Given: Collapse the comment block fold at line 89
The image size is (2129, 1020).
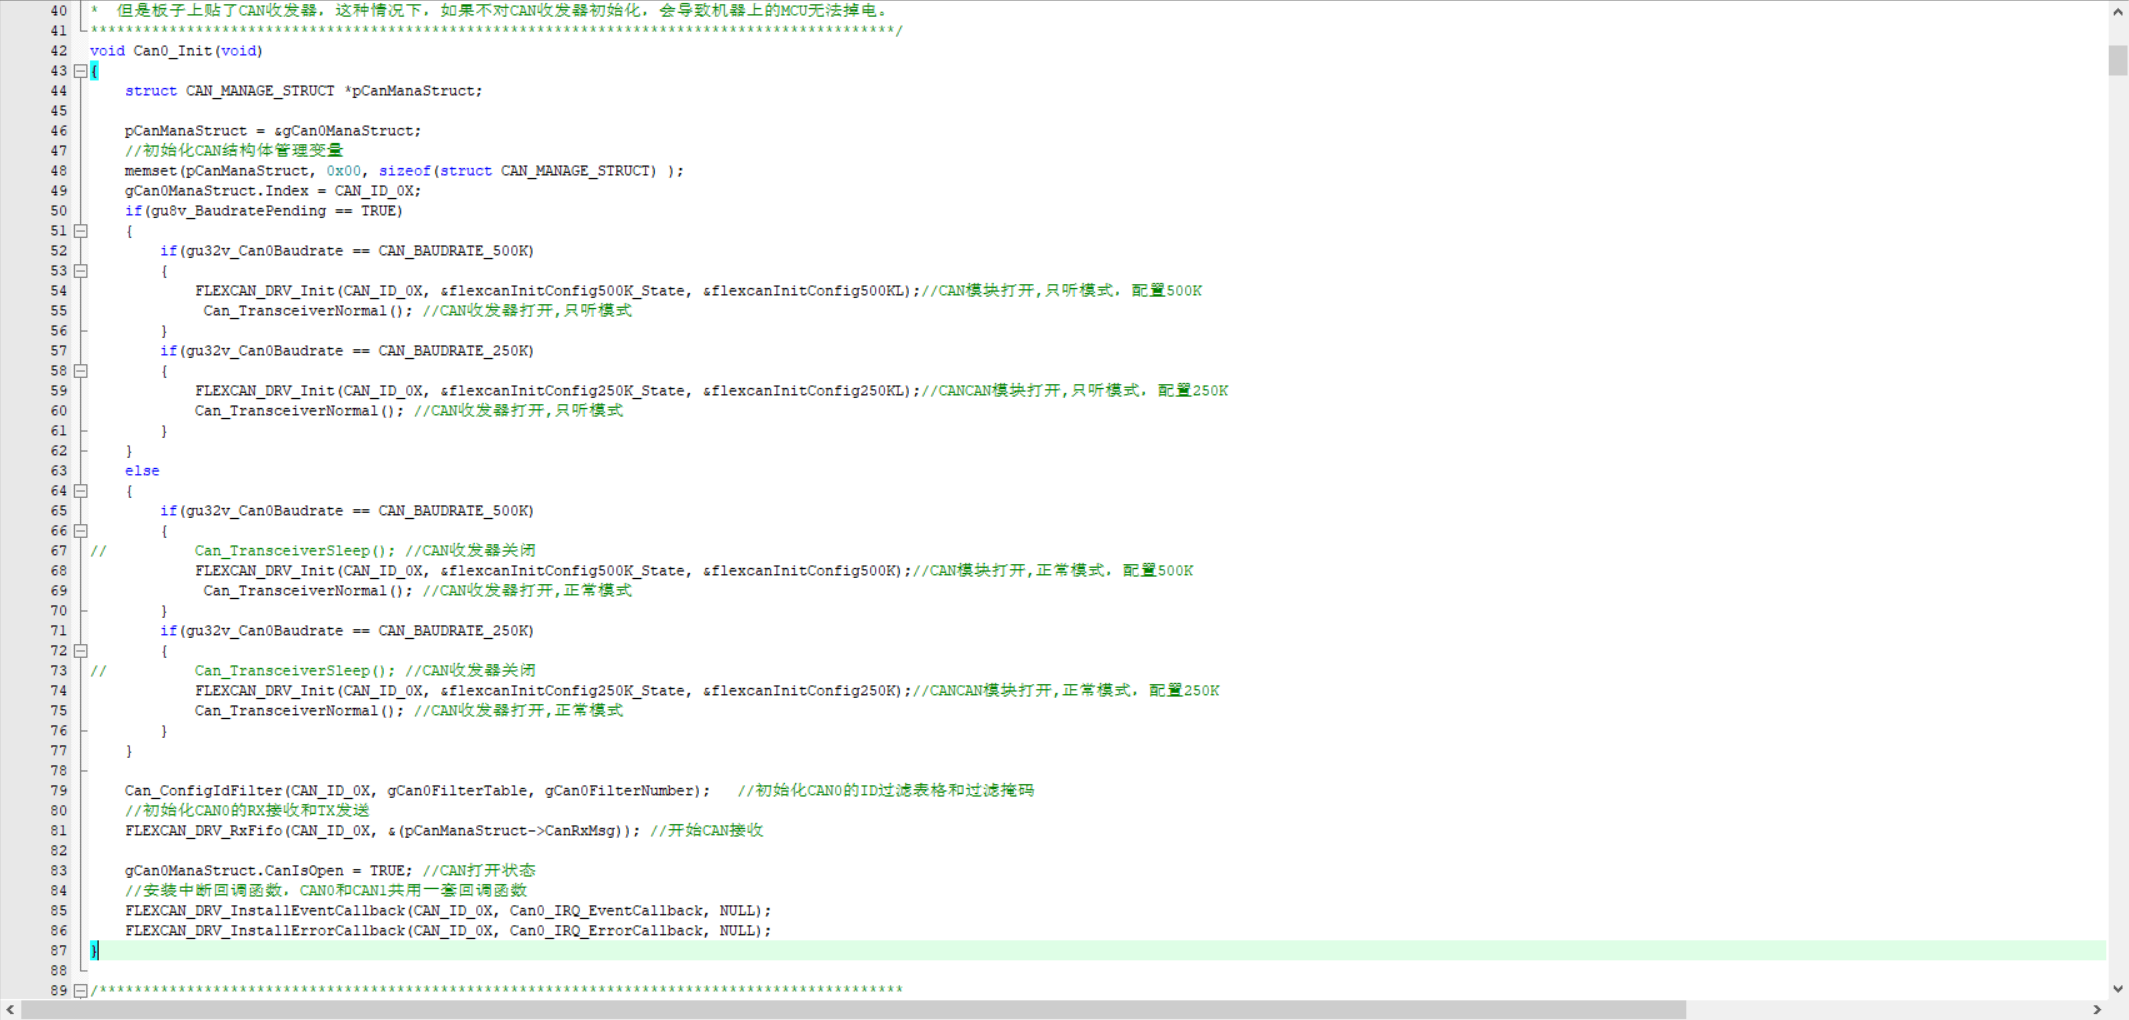Looking at the screenshot, I should tap(81, 991).
